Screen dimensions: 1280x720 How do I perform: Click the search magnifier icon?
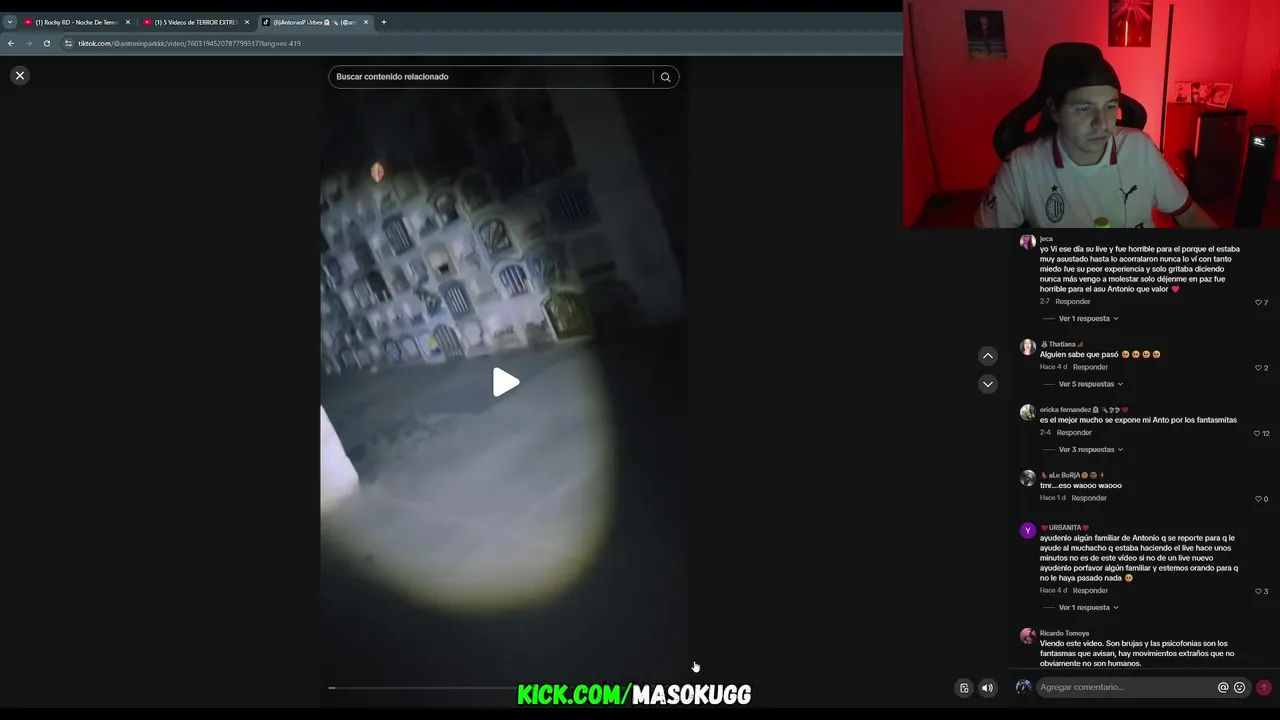click(x=665, y=77)
